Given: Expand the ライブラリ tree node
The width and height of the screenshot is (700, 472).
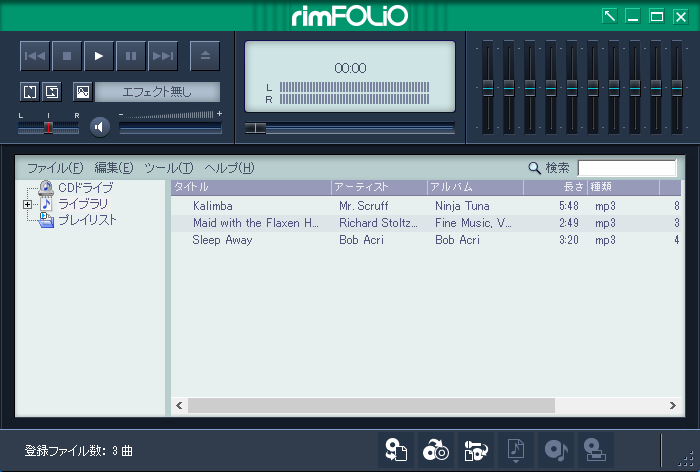Looking at the screenshot, I should (x=27, y=205).
